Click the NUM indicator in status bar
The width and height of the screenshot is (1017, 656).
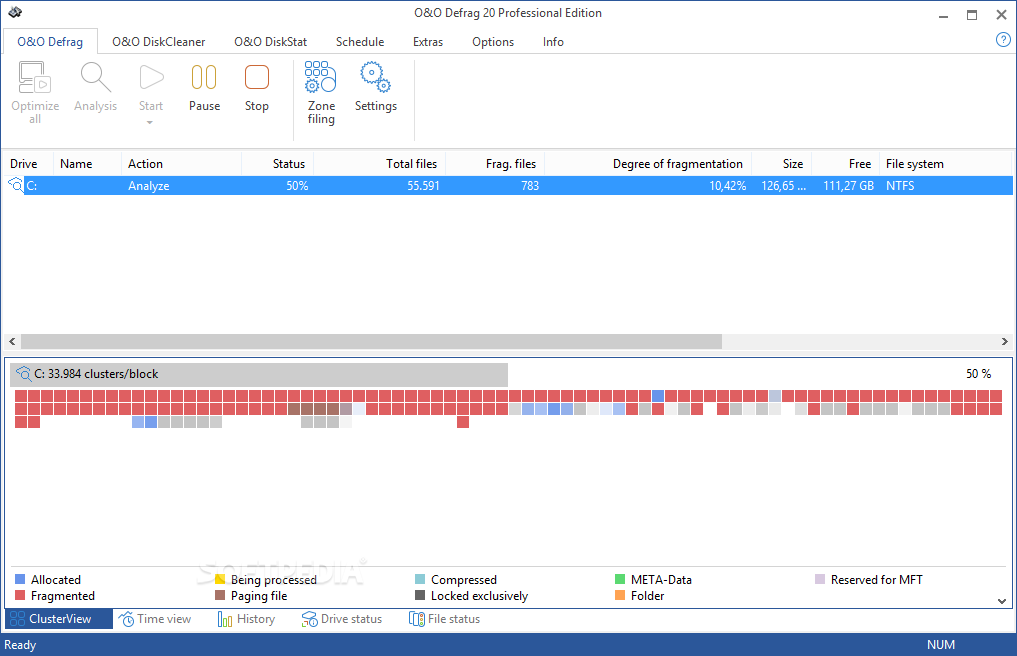940,645
